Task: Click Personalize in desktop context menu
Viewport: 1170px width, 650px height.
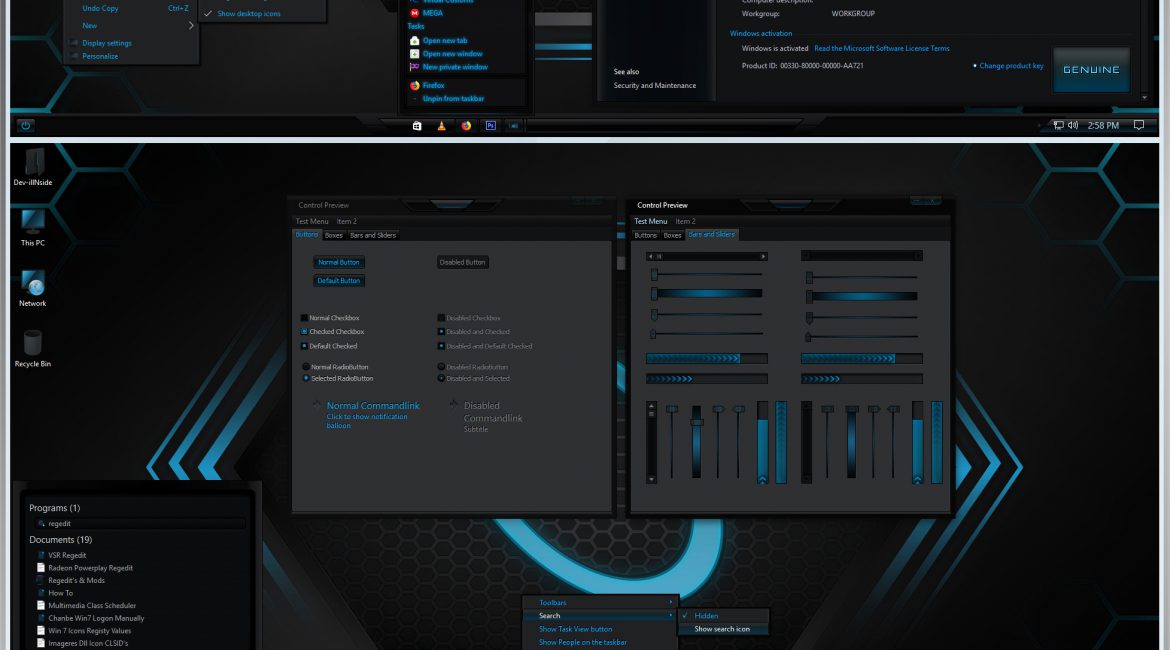Action: [x=100, y=56]
